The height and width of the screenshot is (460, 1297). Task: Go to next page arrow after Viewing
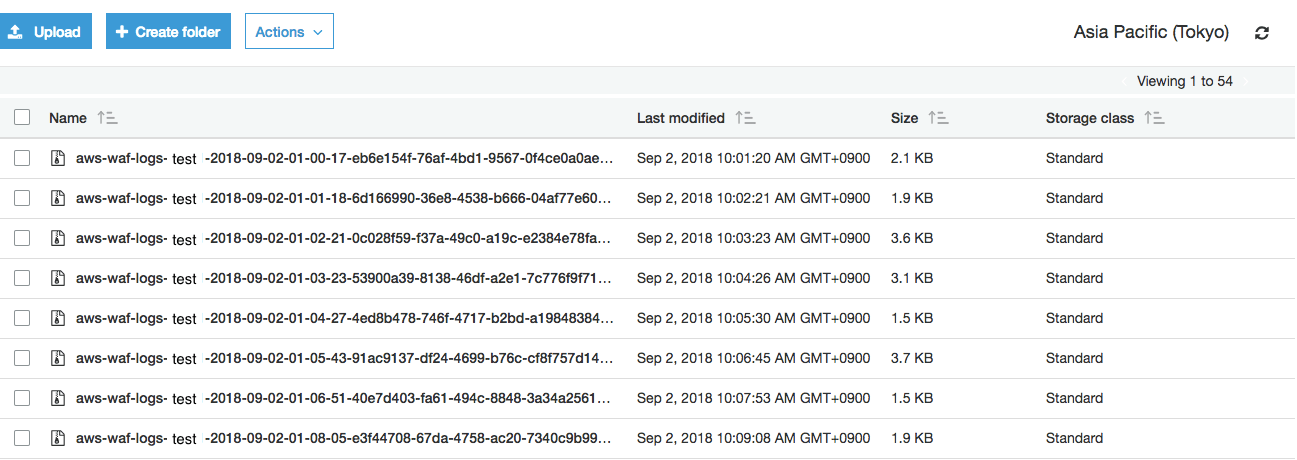click(x=1247, y=82)
